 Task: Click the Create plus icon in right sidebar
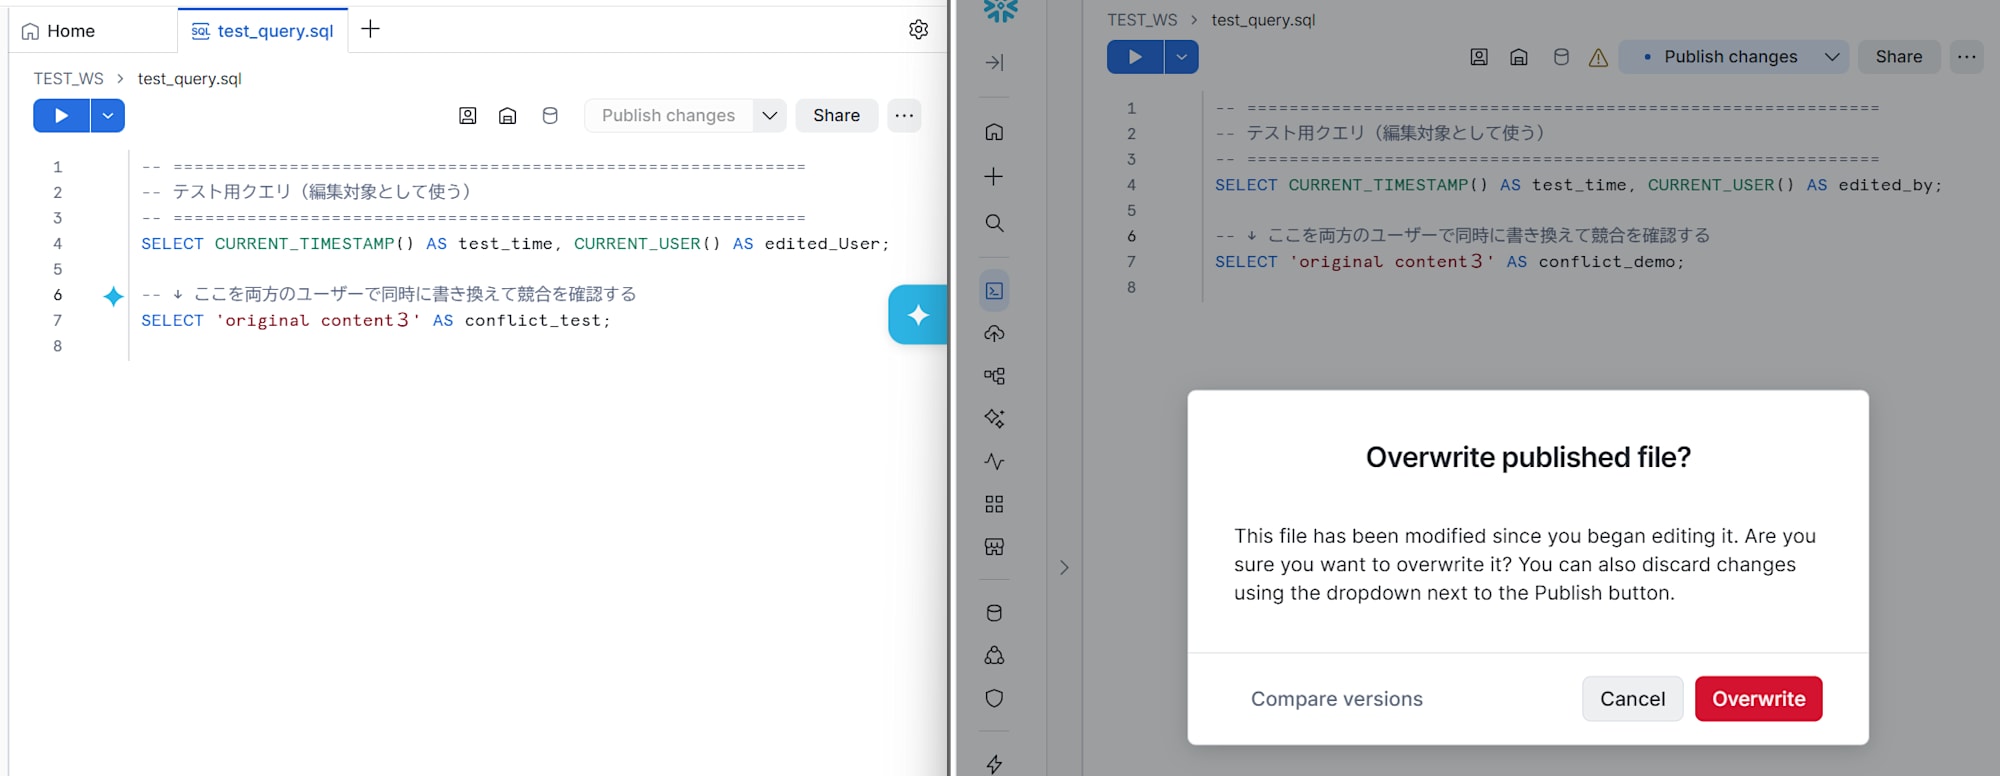pyautogui.click(x=994, y=177)
